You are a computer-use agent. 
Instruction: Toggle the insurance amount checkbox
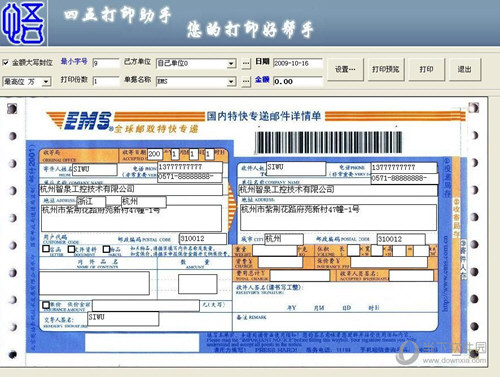tap(46, 305)
